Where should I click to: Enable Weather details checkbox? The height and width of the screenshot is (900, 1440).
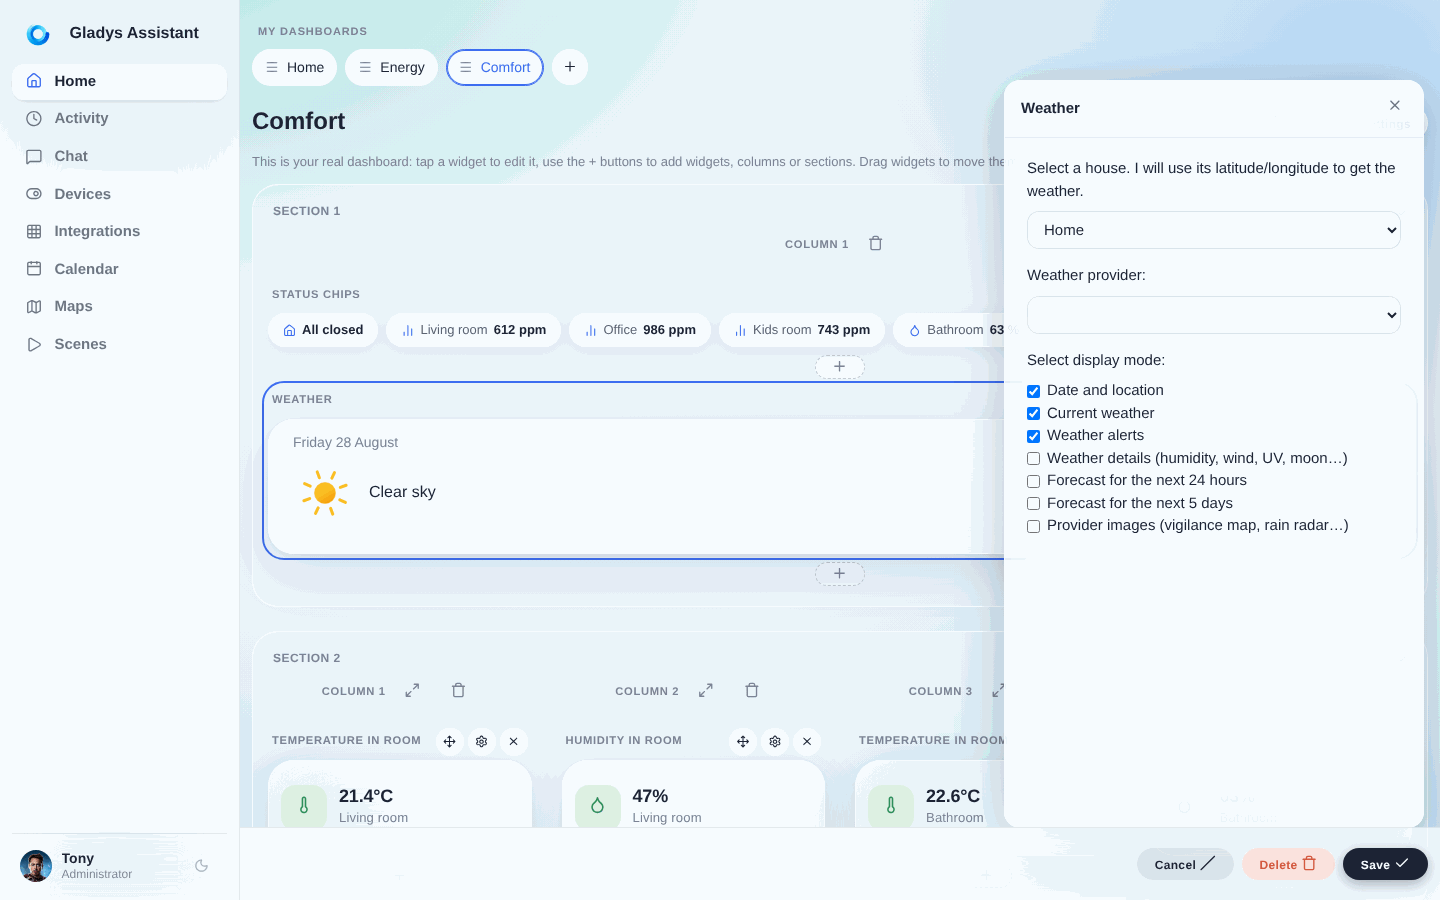pos(1034,459)
